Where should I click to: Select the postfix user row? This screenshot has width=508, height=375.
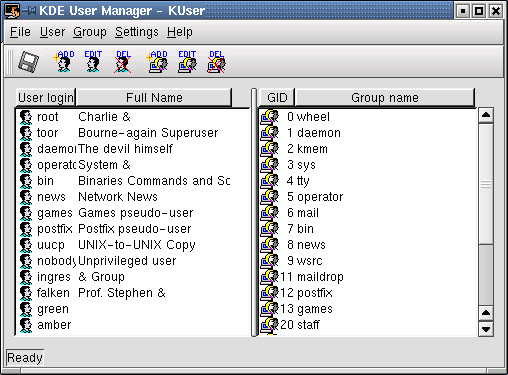tap(133, 229)
